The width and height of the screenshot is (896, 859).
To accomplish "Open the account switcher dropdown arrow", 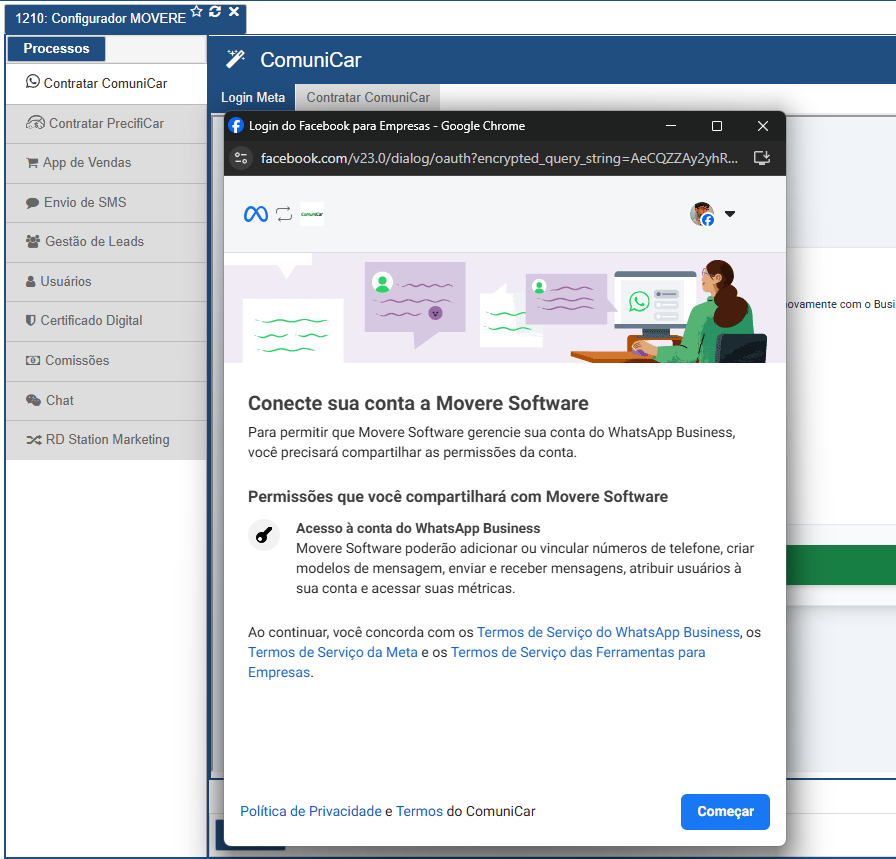I will pos(730,214).
